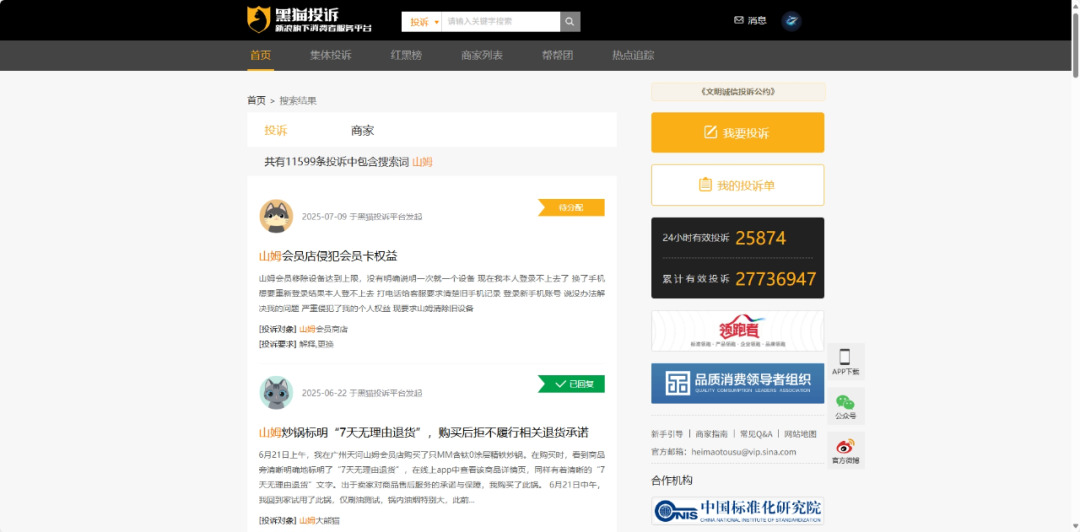The height and width of the screenshot is (532, 1080).
Task: Select the 投诉 results tab
Action: [276, 131]
